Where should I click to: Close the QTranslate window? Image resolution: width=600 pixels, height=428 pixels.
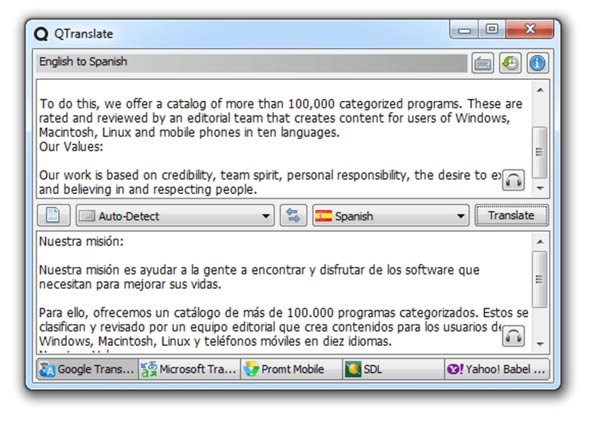(530, 29)
